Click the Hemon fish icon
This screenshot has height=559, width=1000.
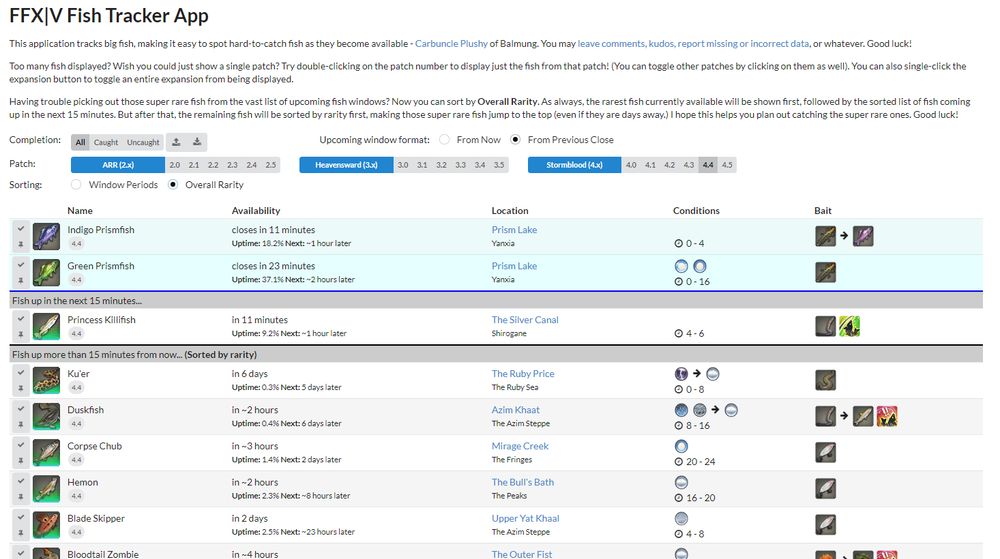click(47, 490)
